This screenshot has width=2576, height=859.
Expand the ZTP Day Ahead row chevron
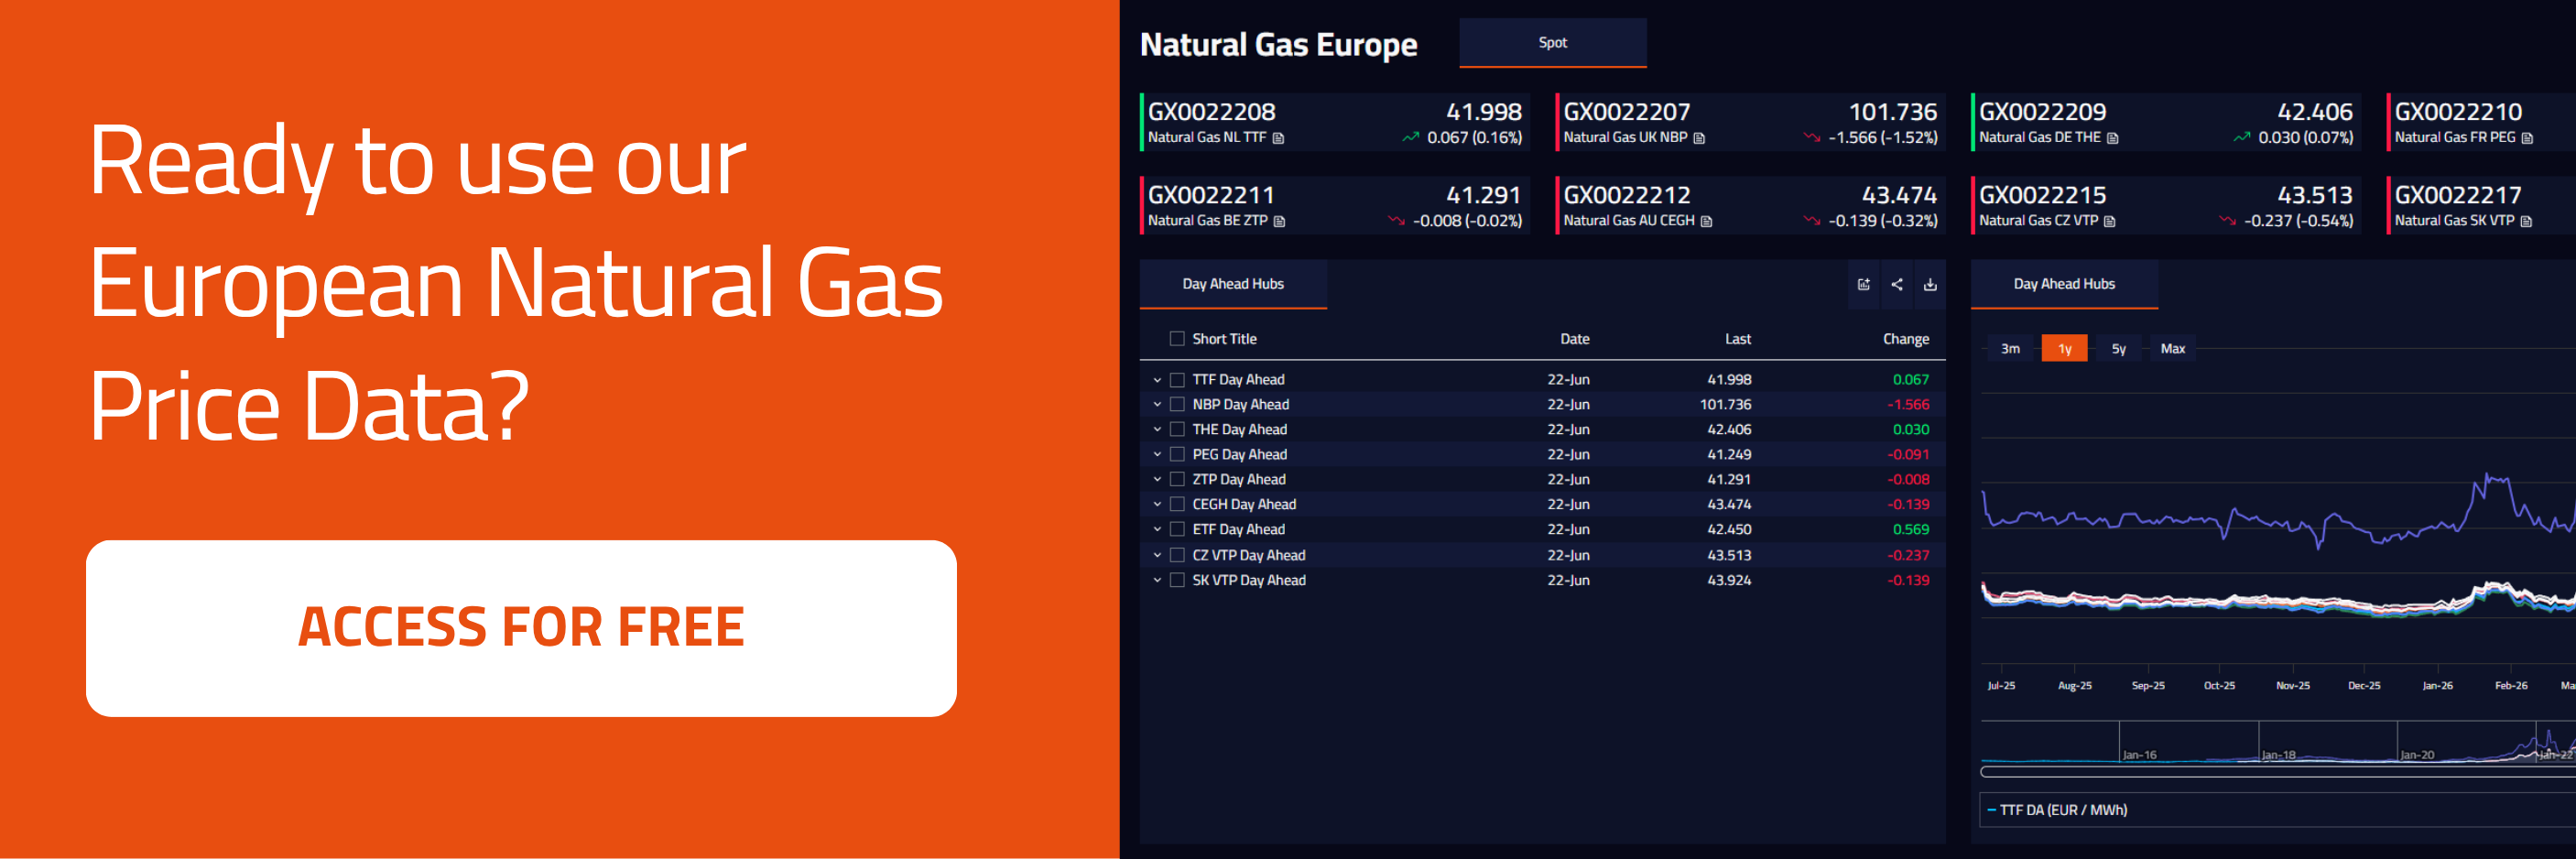1157,480
